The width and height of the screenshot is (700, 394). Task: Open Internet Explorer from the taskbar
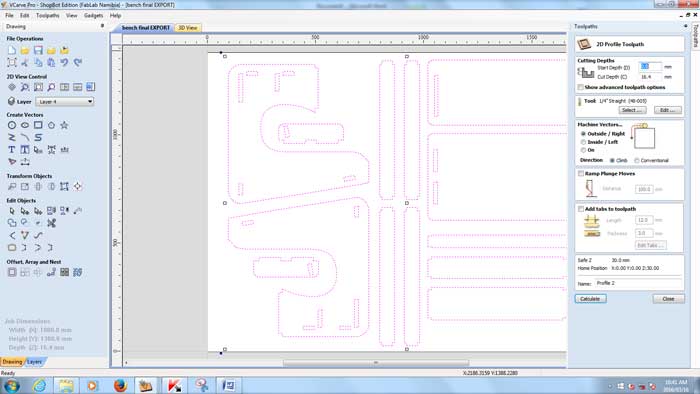(39, 385)
